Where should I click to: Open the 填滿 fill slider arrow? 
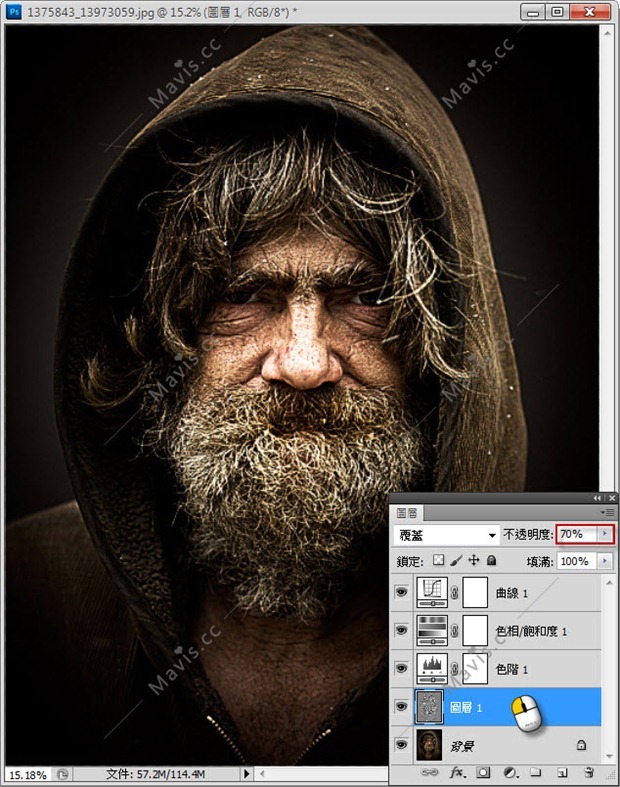click(605, 561)
